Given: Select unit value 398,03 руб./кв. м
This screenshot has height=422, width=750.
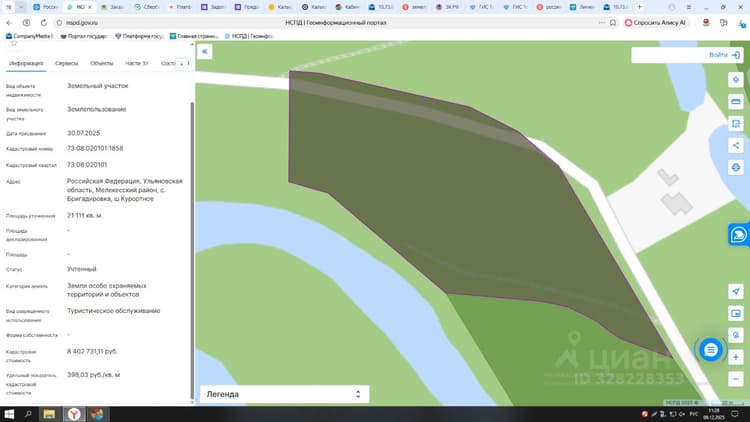Looking at the screenshot, I should coord(93,375).
